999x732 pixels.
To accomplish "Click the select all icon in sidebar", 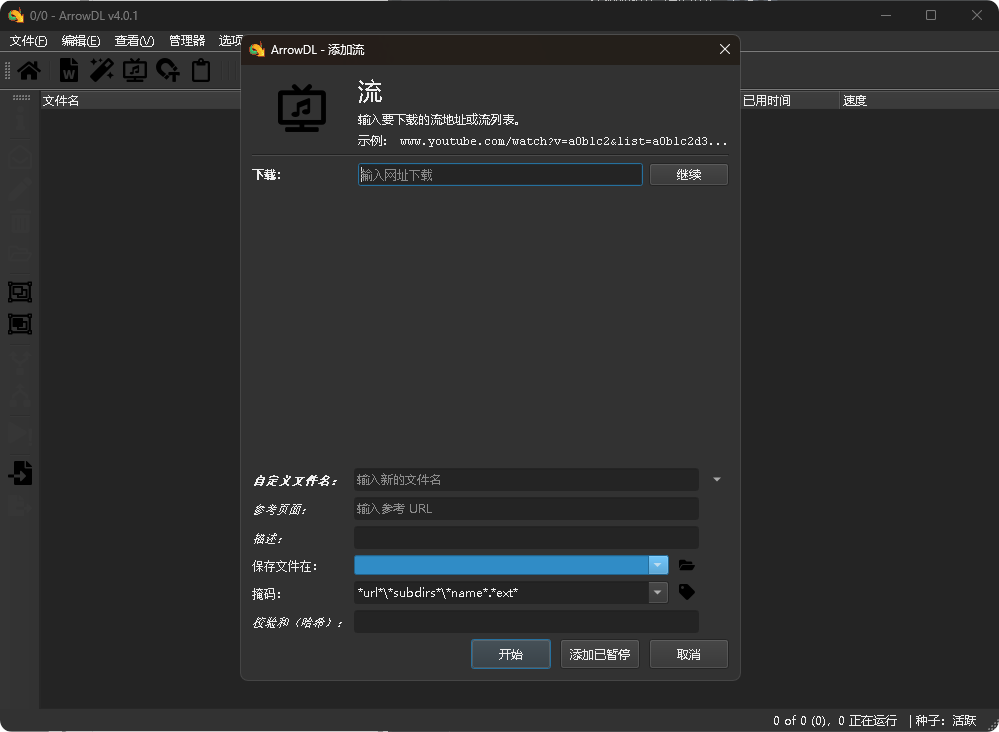I will click(x=20, y=292).
